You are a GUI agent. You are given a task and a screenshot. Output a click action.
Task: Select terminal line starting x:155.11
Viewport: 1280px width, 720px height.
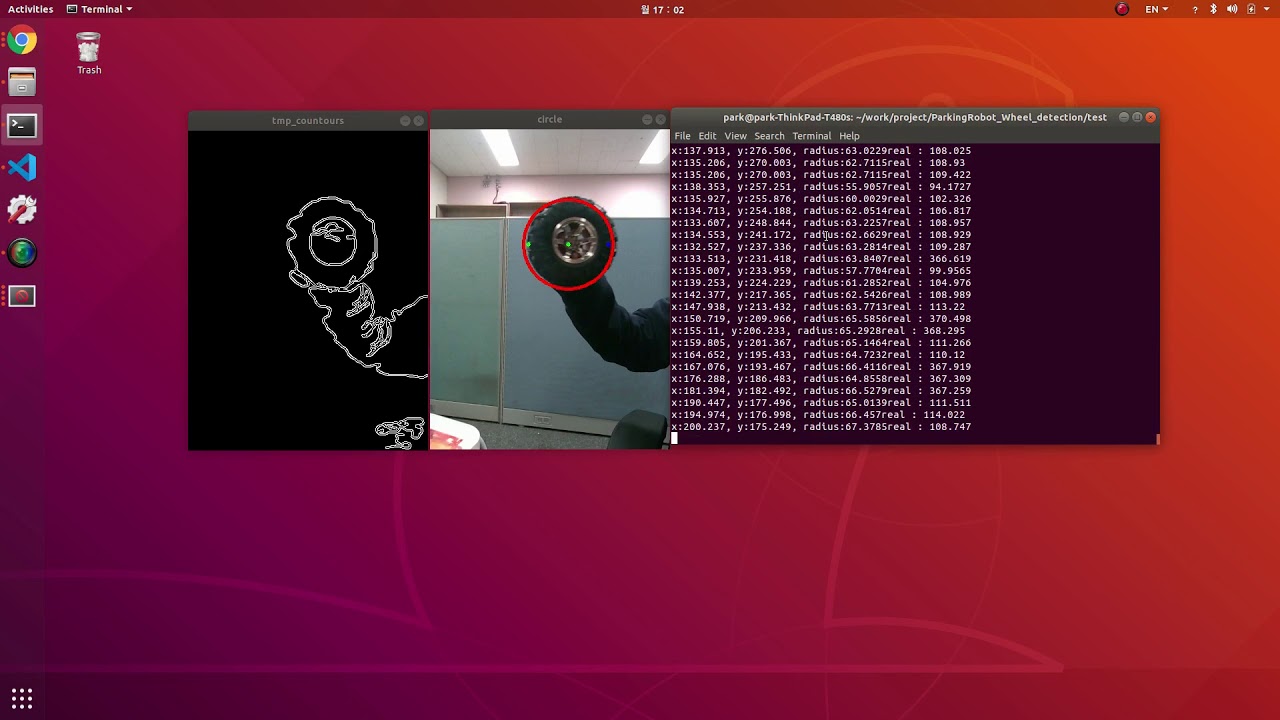(818, 330)
